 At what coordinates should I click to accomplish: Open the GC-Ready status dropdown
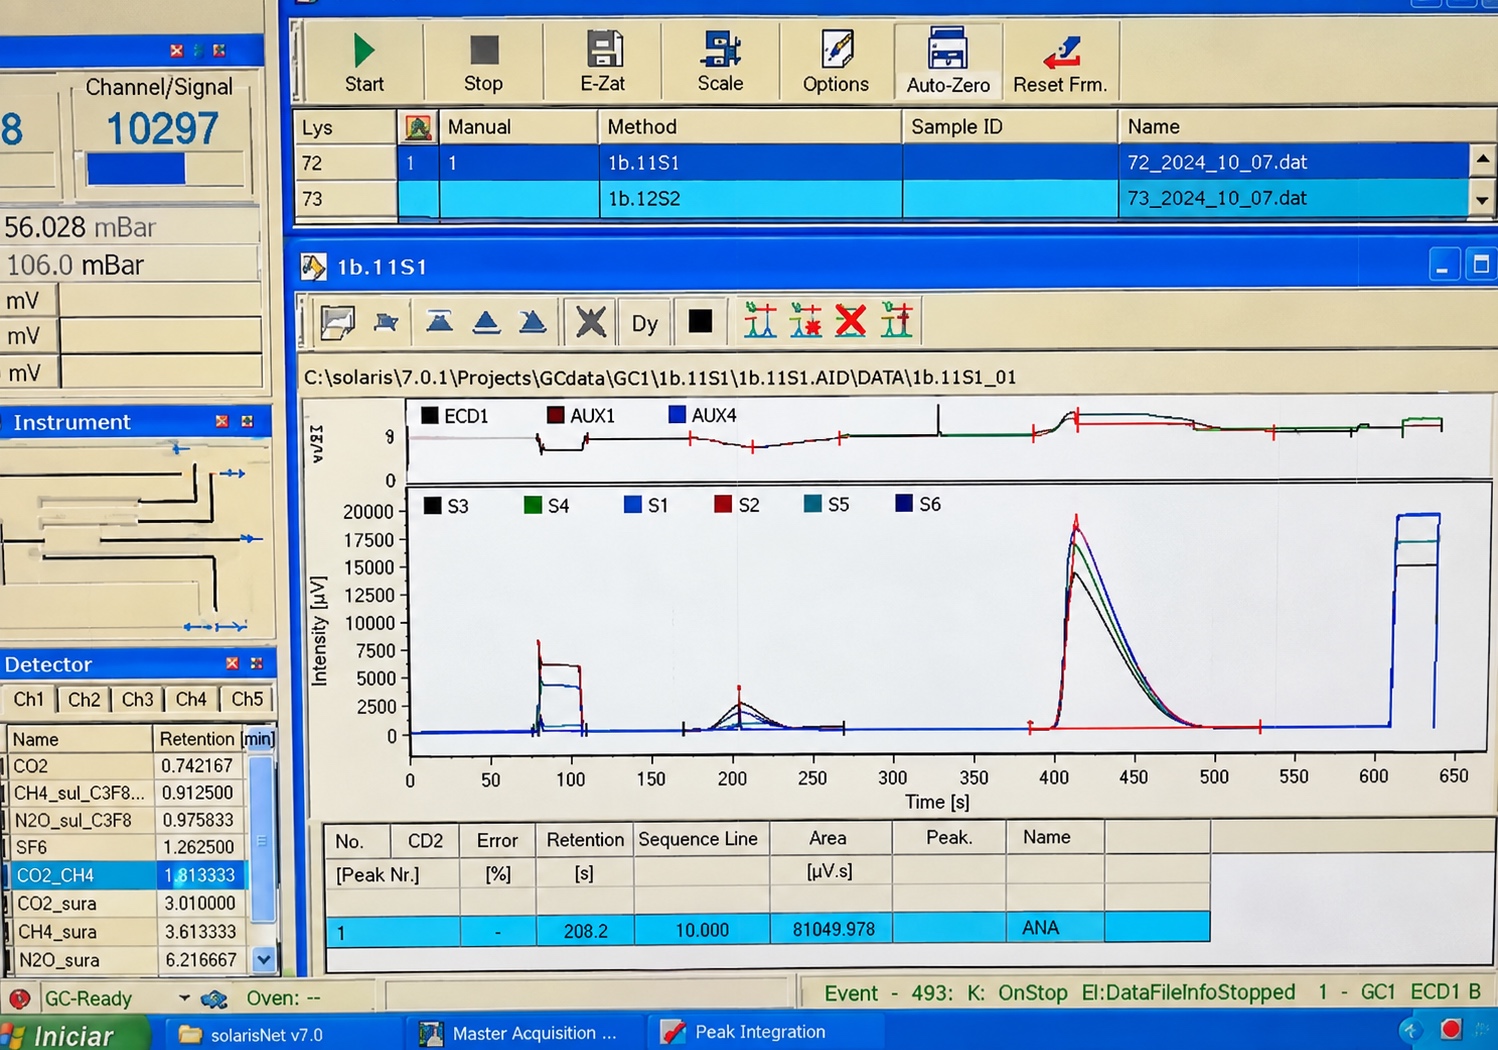pos(184,998)
